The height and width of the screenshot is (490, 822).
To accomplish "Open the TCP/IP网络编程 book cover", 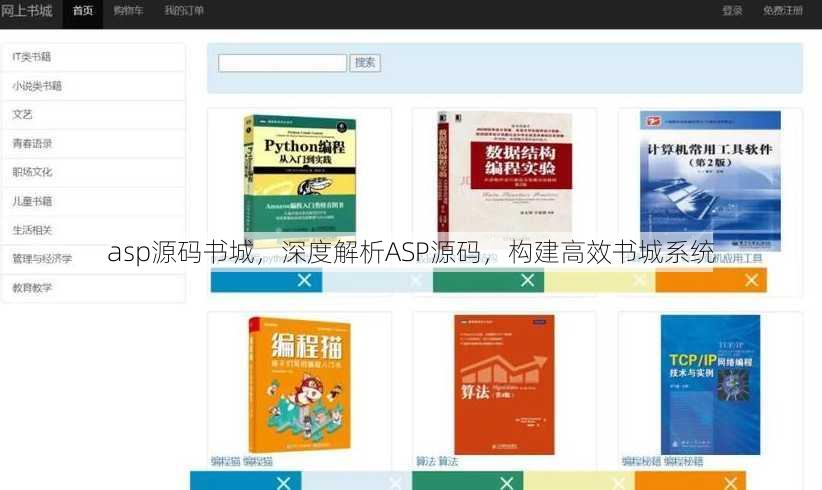I will 710,385.
